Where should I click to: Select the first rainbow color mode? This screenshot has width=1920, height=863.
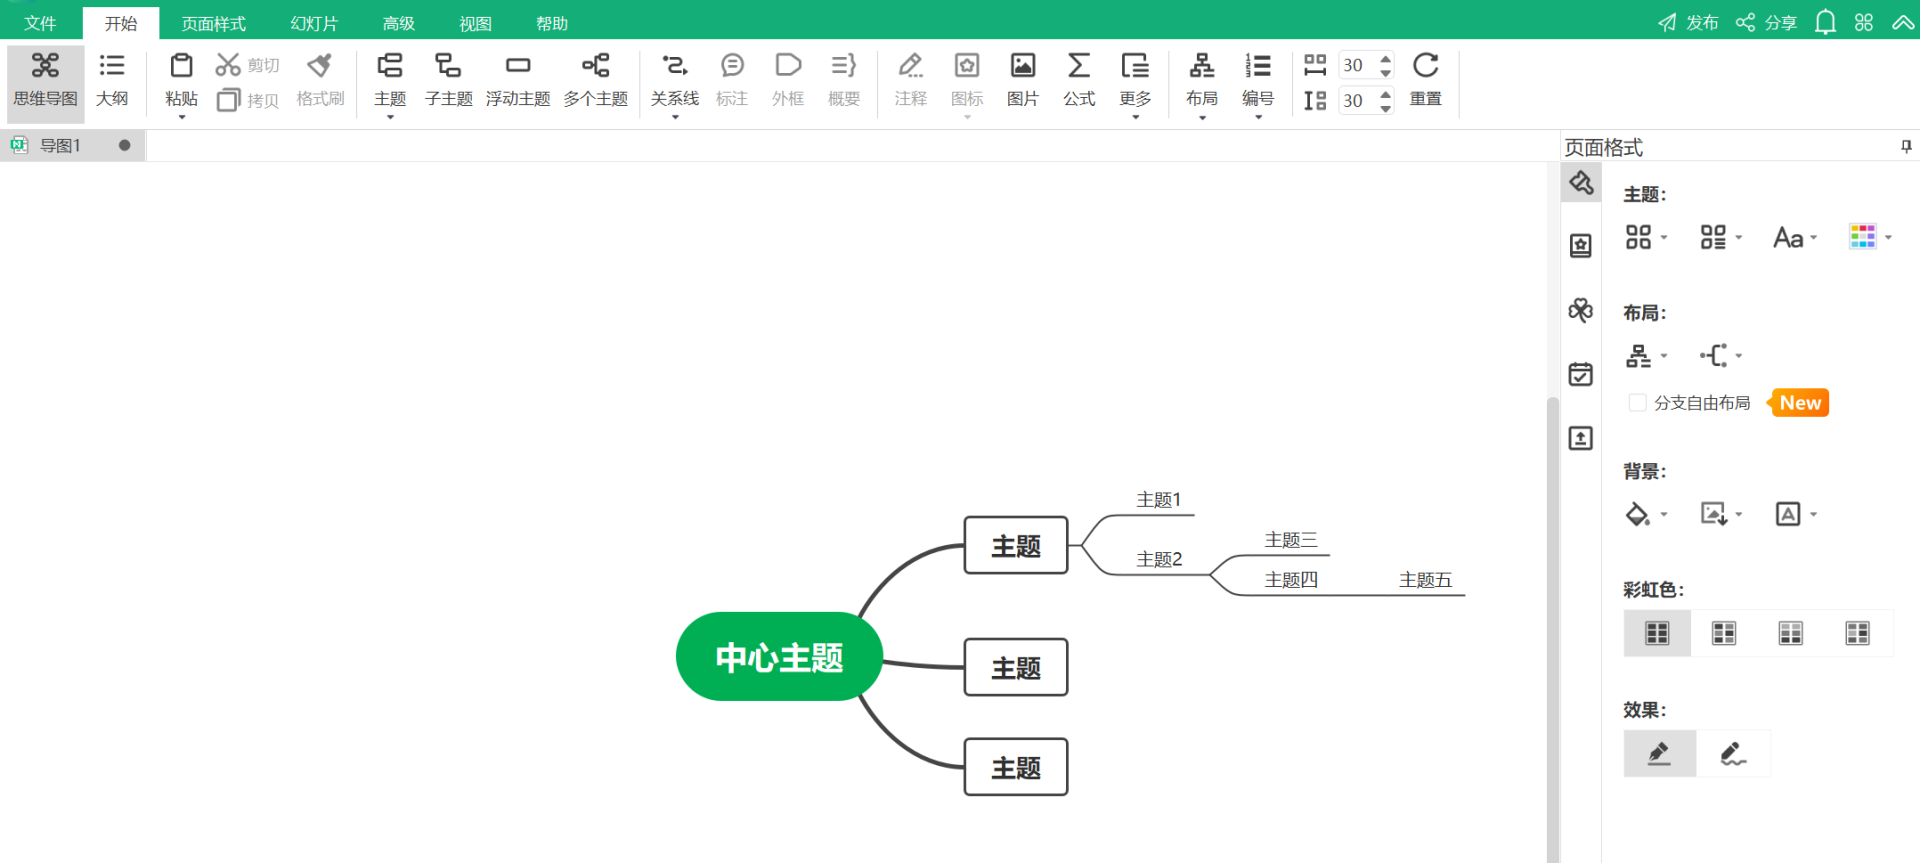[1657, 633]
